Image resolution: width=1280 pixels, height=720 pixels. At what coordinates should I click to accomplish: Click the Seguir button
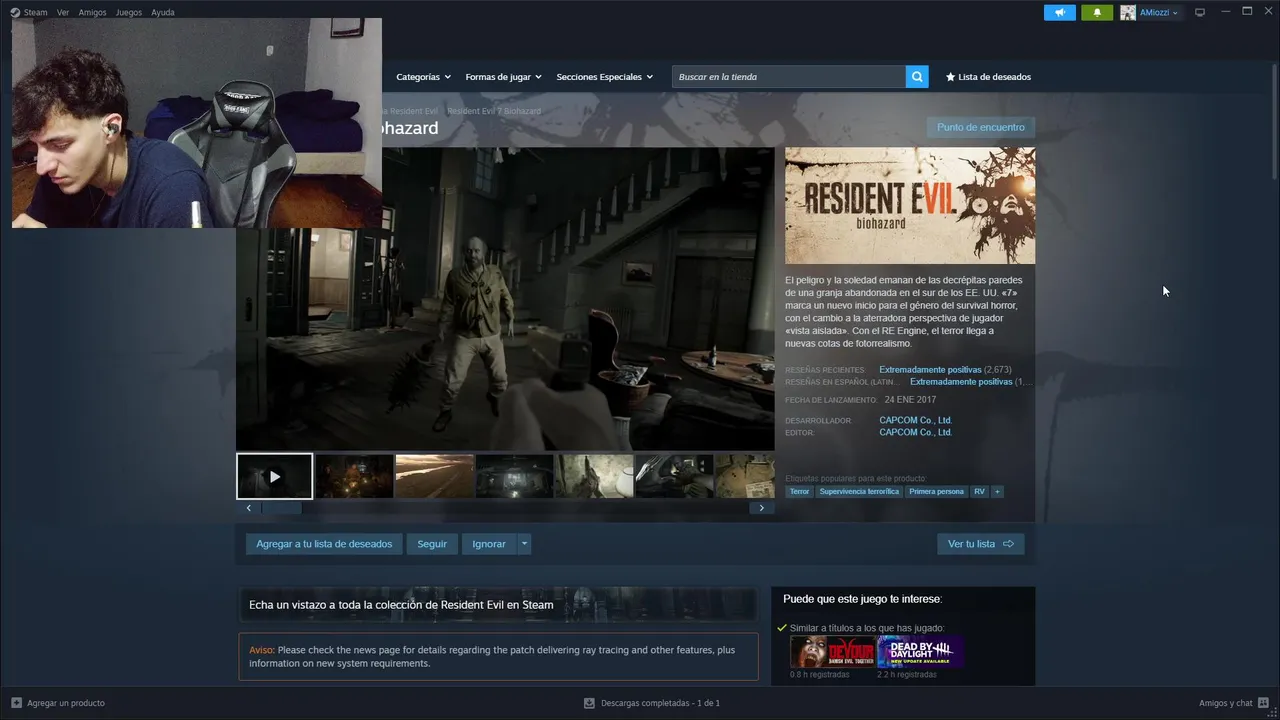coord(432,544)
